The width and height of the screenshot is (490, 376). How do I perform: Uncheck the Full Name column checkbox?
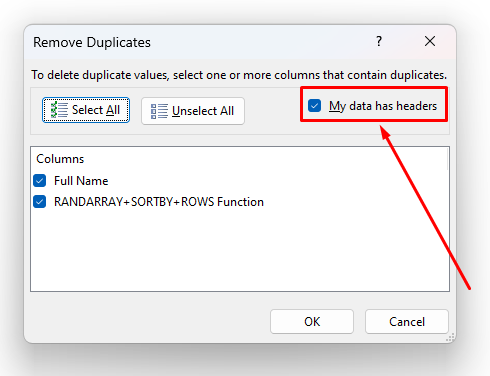[x=40, y=181]
